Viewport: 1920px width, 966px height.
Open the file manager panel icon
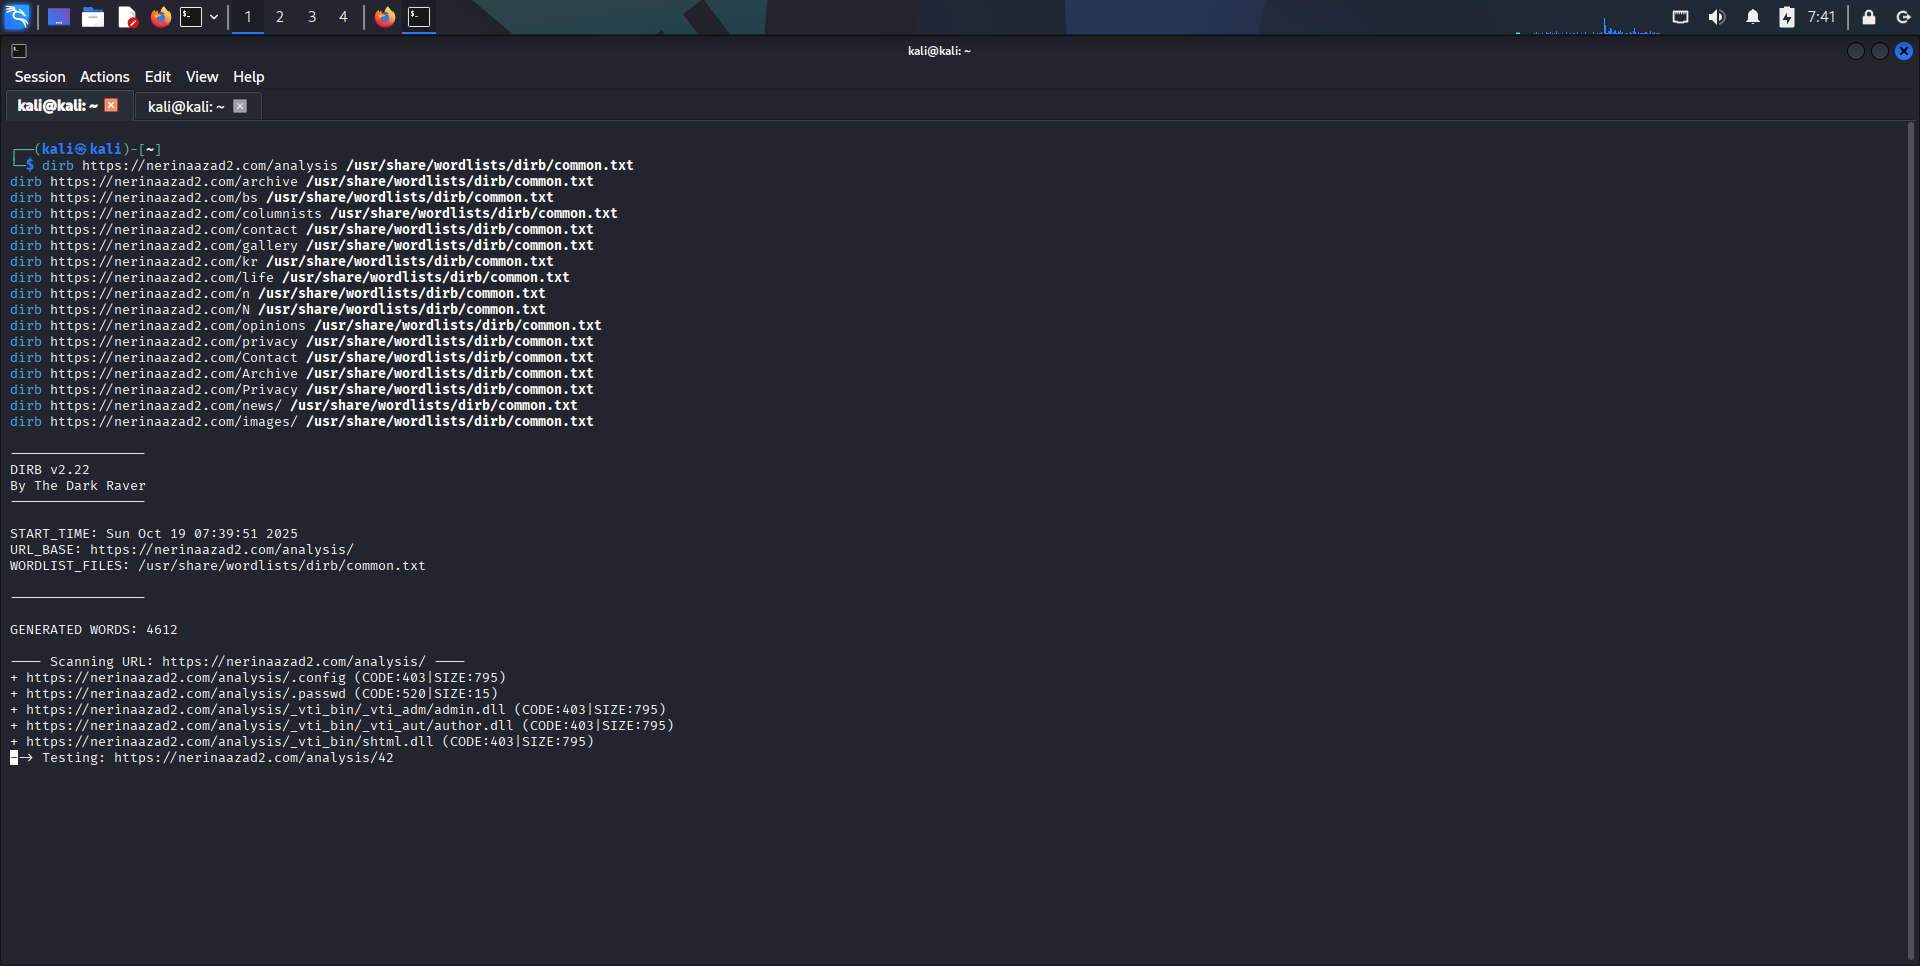pos(93,17)
